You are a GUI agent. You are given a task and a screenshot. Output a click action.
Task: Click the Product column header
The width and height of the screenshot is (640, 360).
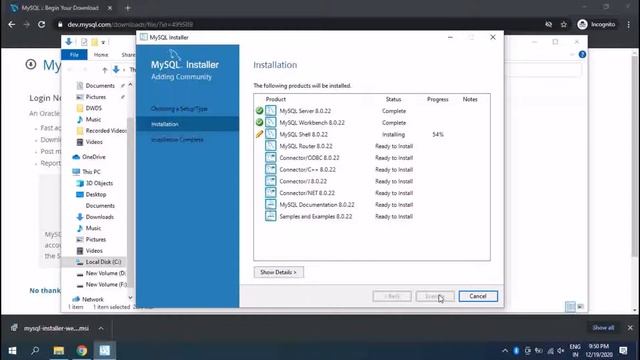(276, 99)
